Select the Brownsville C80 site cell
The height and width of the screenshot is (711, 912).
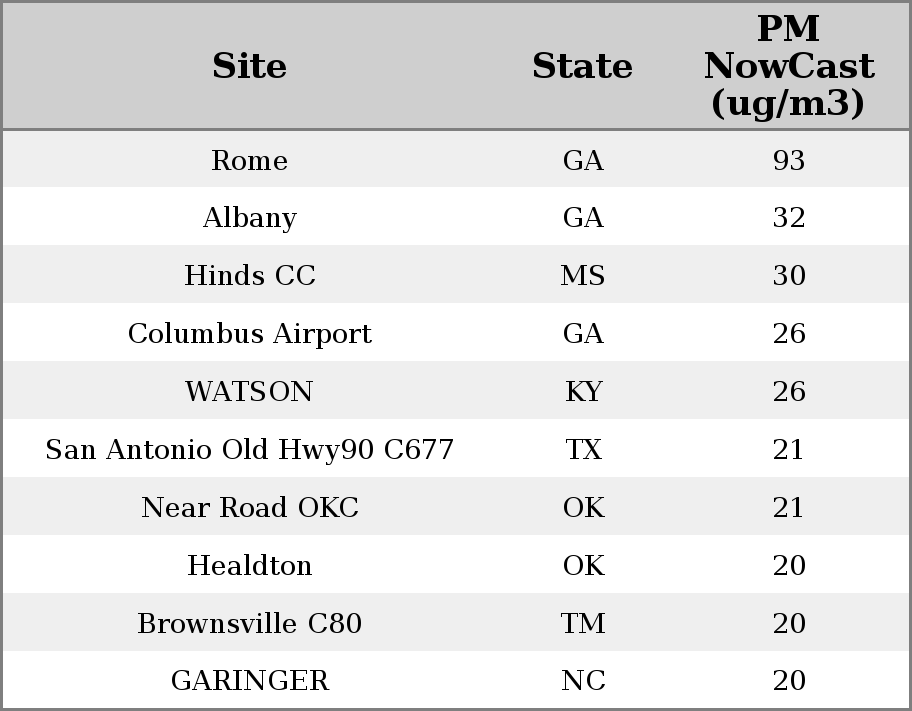click(250, 624)
